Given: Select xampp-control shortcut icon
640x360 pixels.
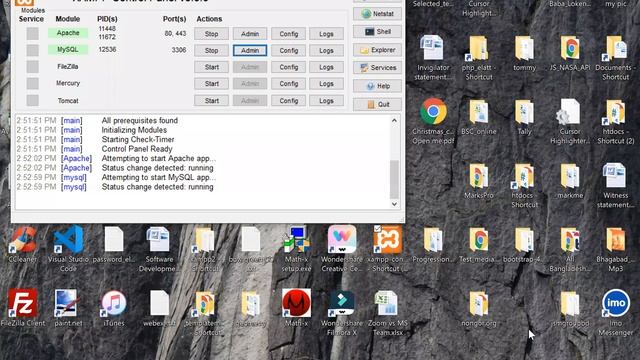Looking at the screenshot, I should [388, 249].
